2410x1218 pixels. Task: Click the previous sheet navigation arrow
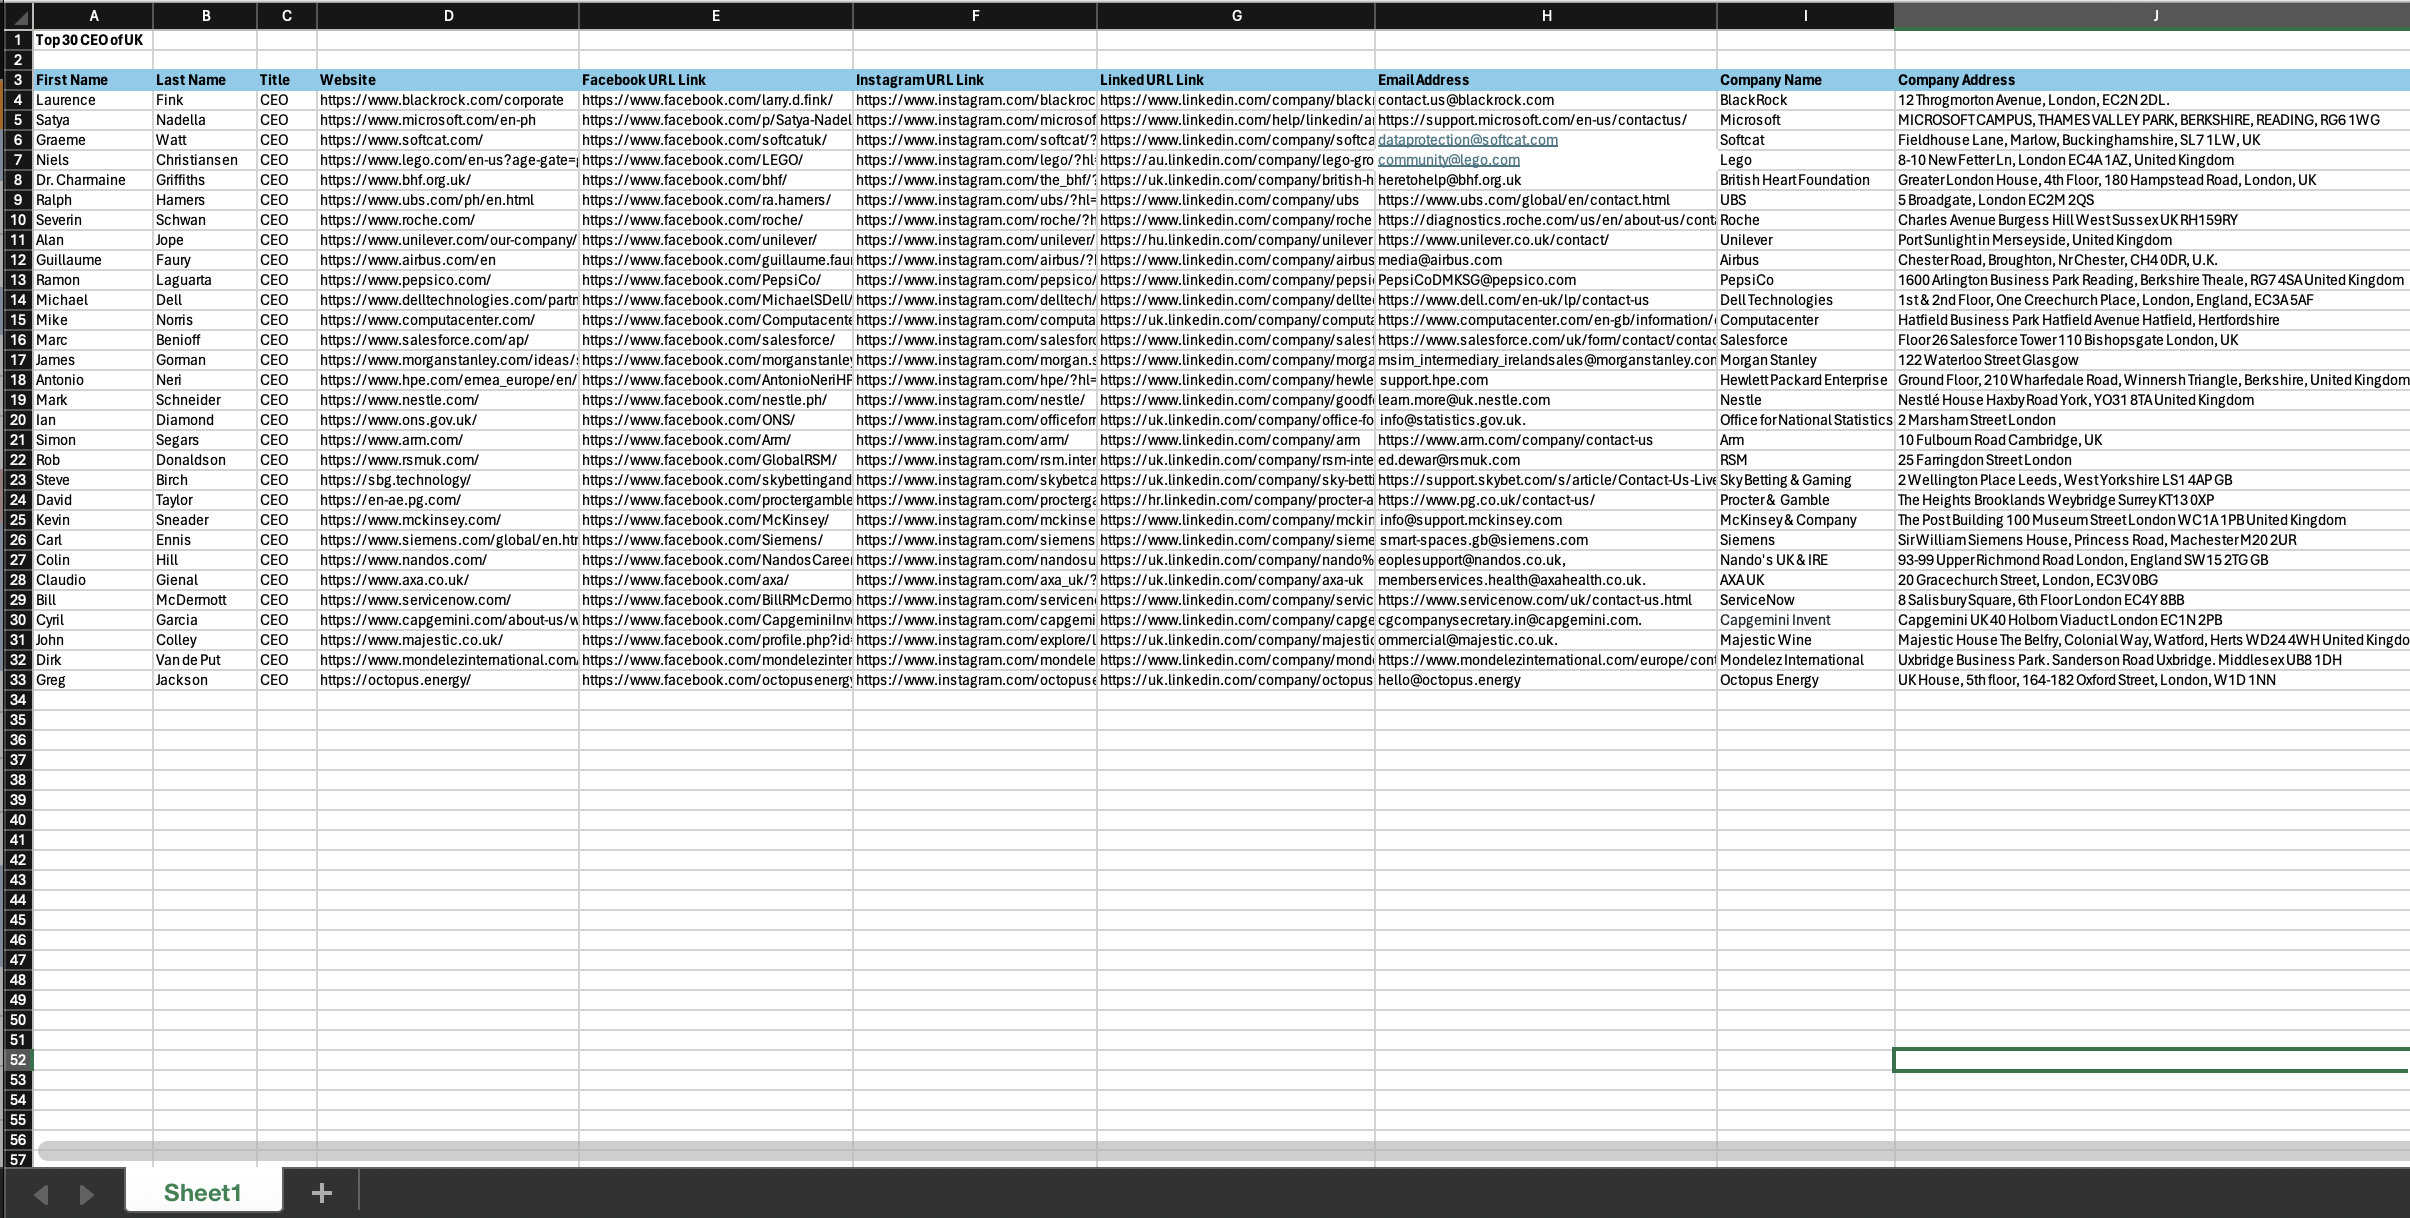42,1194
